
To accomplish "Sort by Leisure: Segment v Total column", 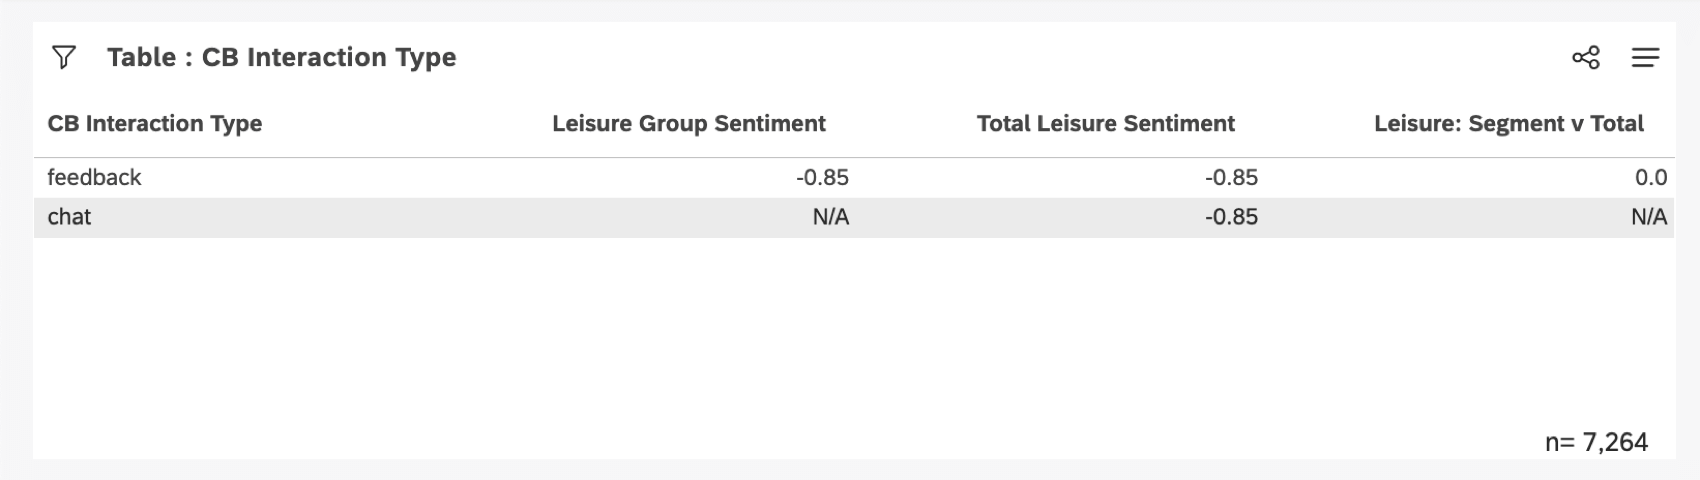I will 1508,124.
